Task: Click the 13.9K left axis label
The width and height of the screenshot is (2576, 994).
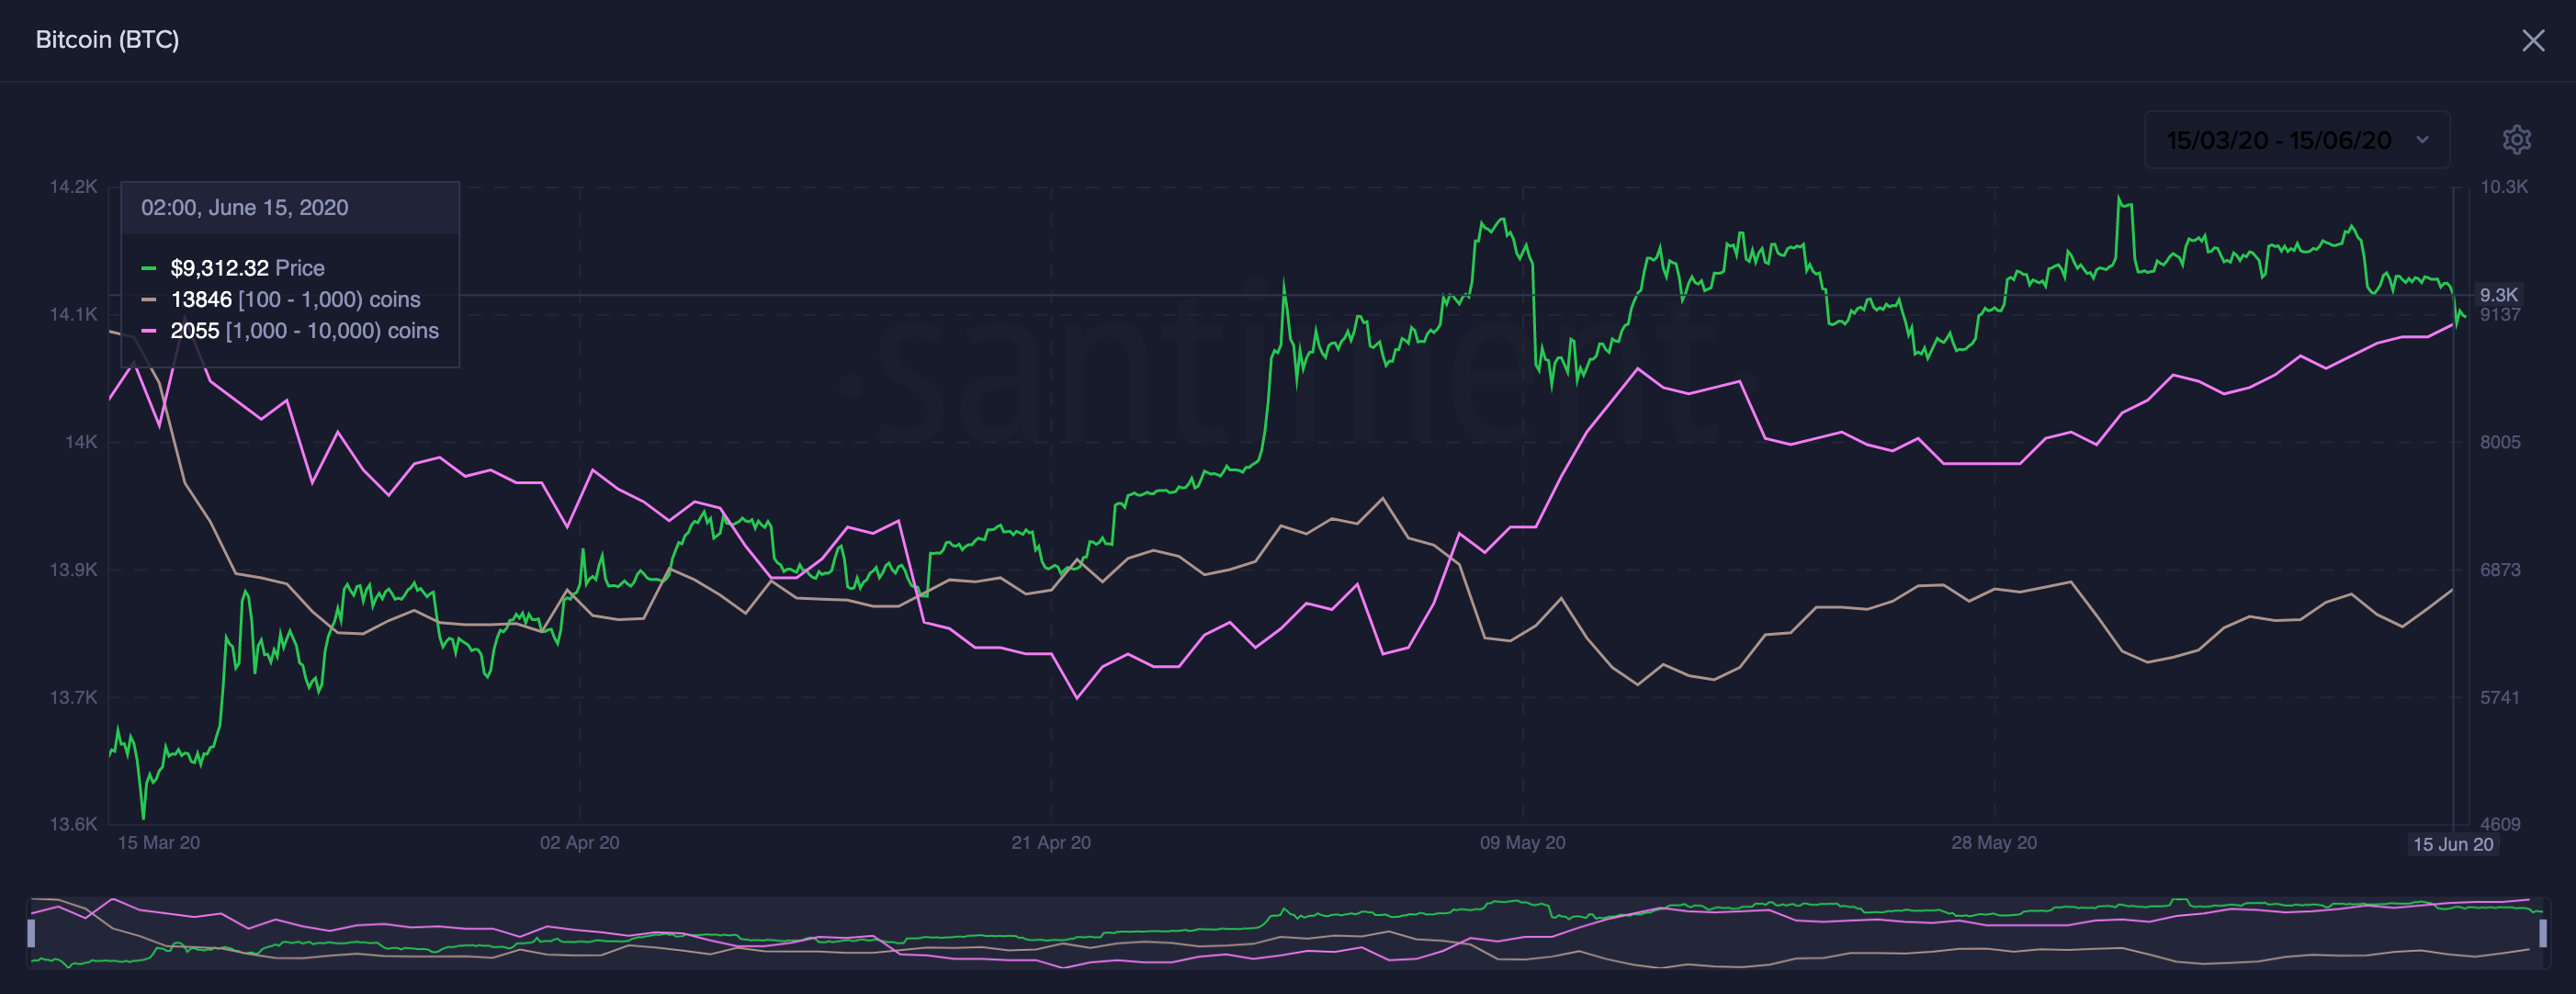Action: coord(74,569)
